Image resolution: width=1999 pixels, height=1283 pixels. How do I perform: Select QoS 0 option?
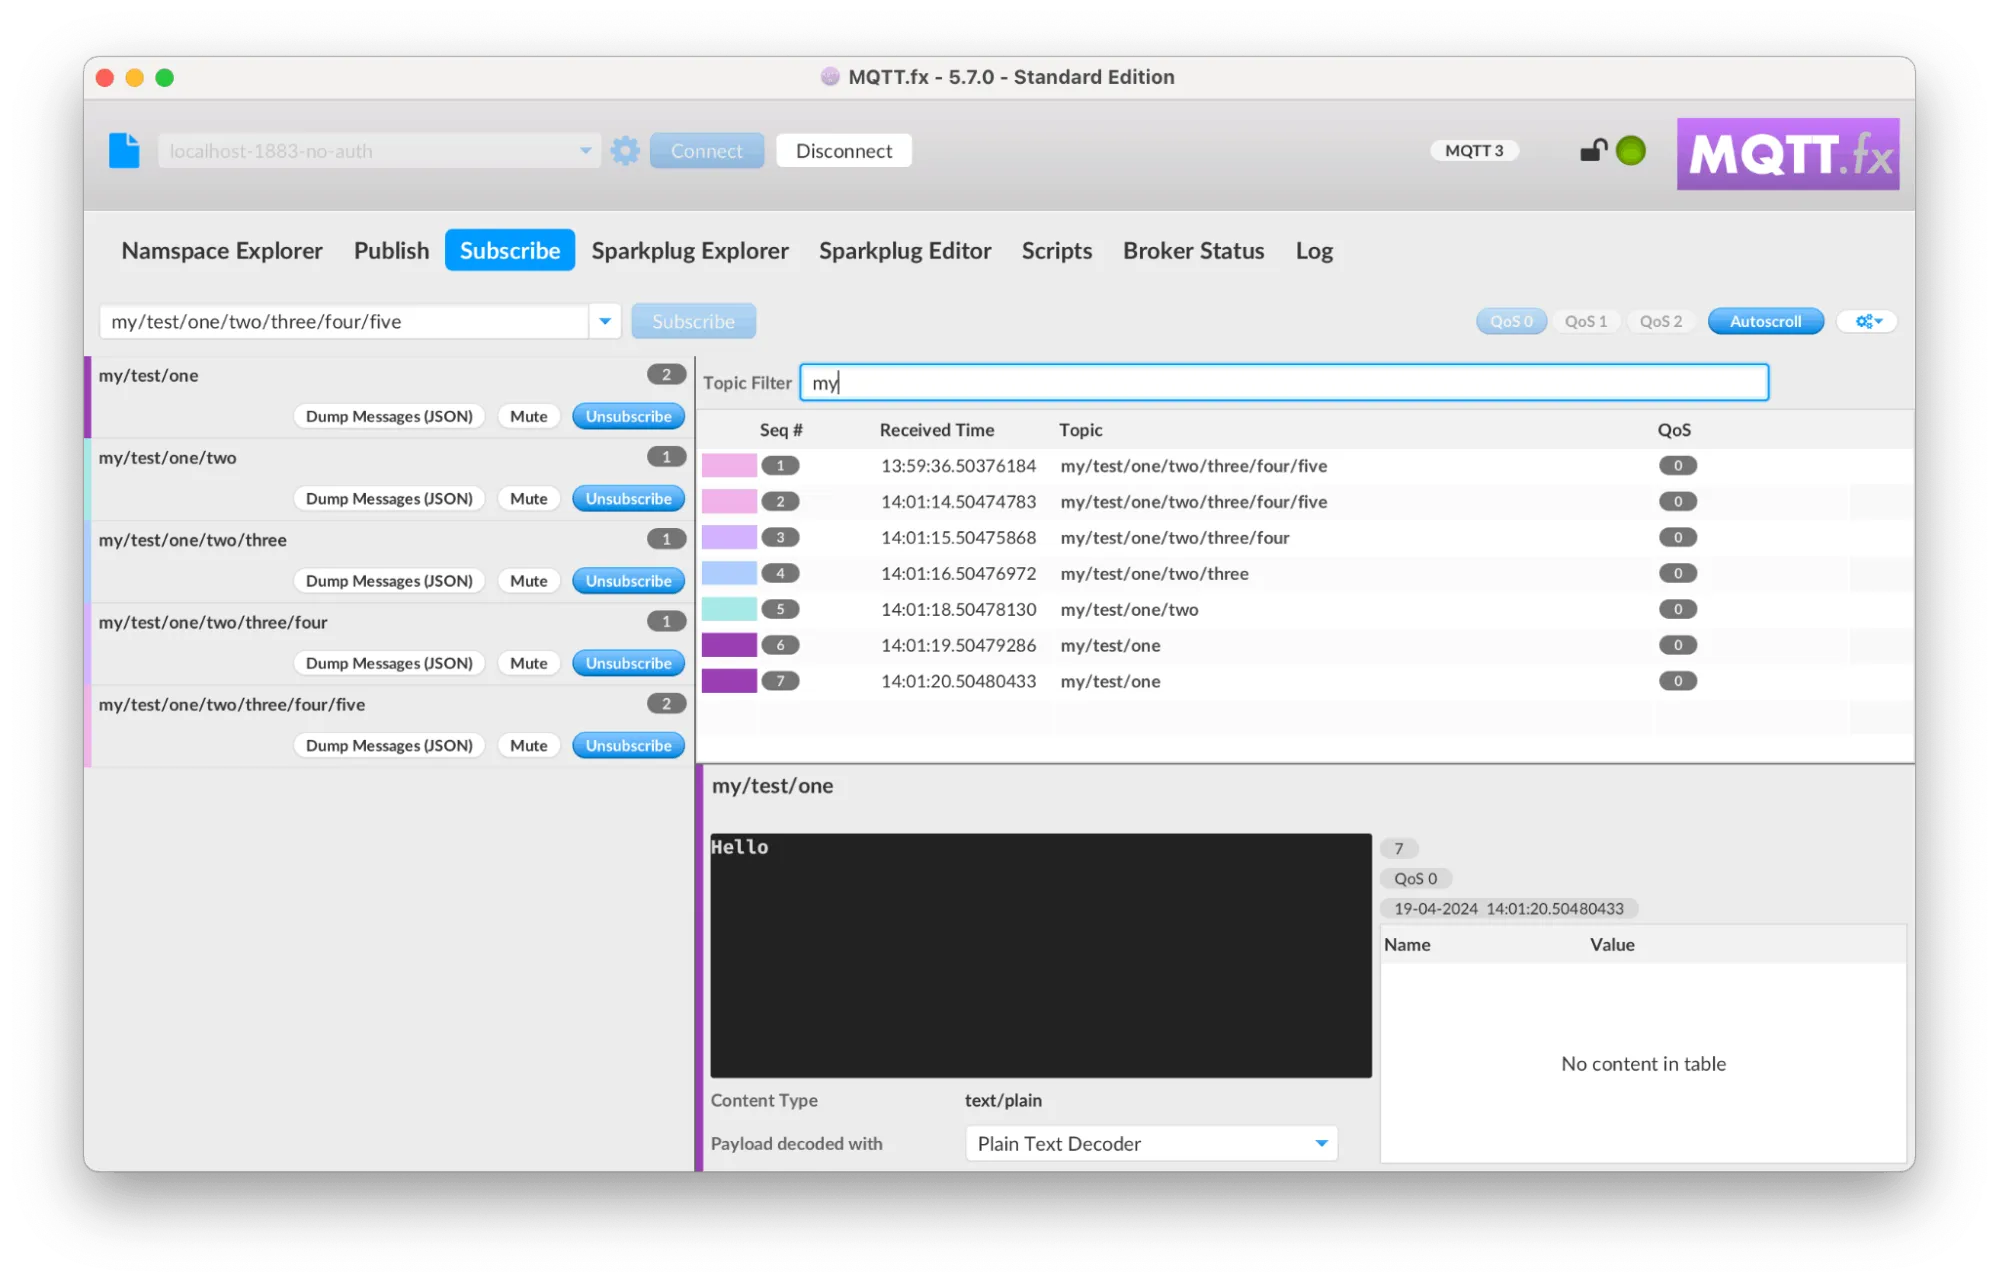click(x=1511, y=321)
